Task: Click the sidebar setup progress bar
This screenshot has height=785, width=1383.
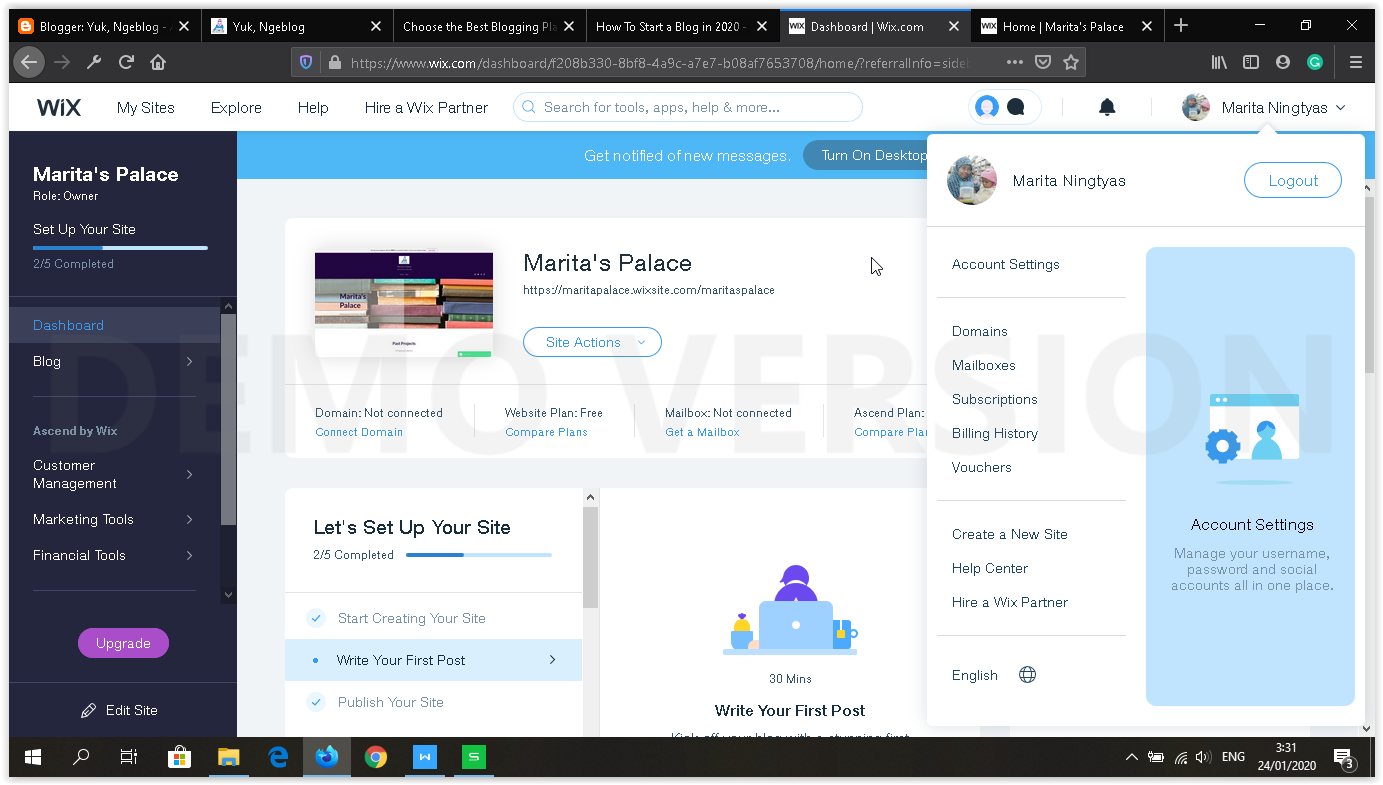Action: point(120,247)
